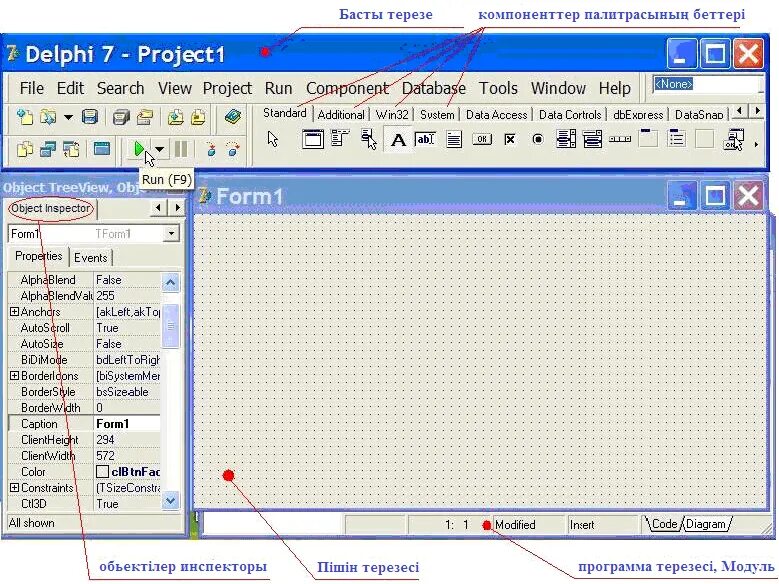This screenshot has width=779, height=584.
Task: Select the Button component (OK icon)
Action: pyautogui.click(x=482, y=139)
